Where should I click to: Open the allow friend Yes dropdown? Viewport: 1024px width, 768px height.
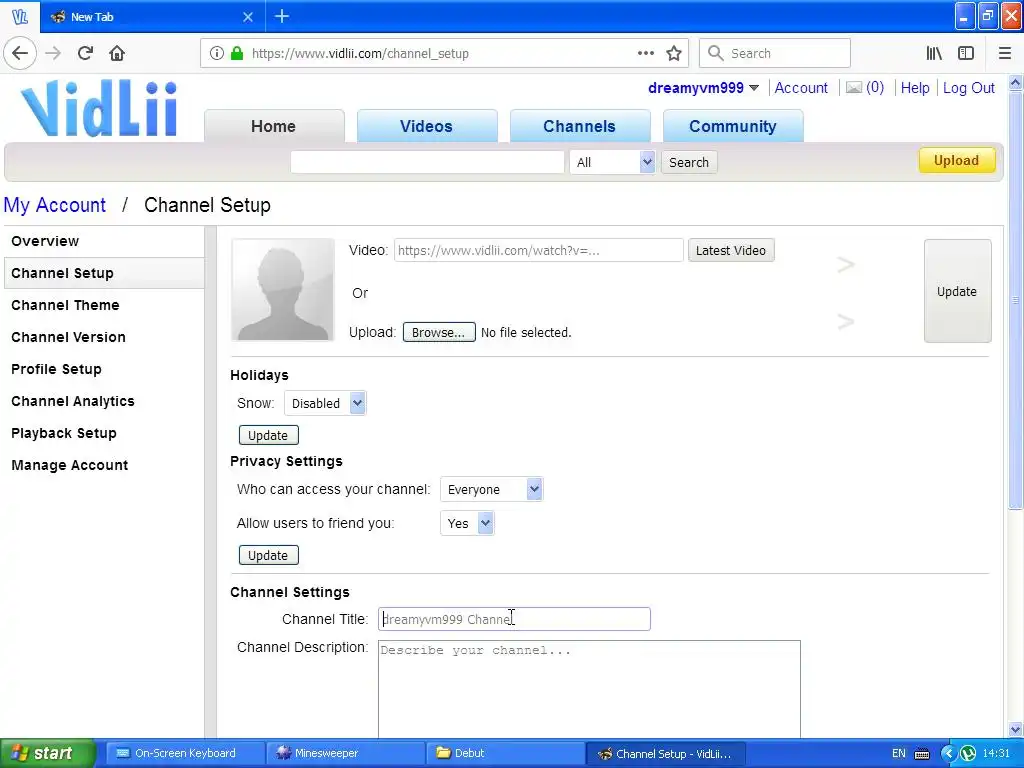[x=467, y=523]
